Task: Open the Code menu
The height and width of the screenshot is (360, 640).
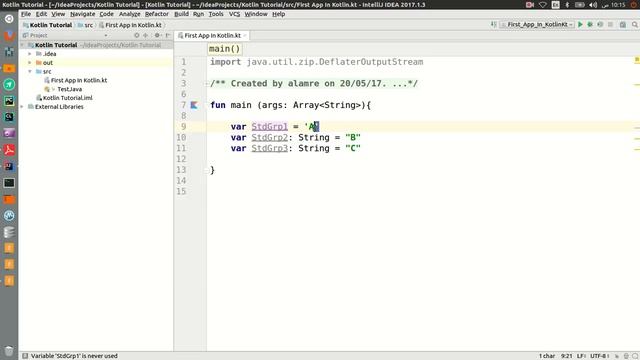Action: tap(107, 14)
